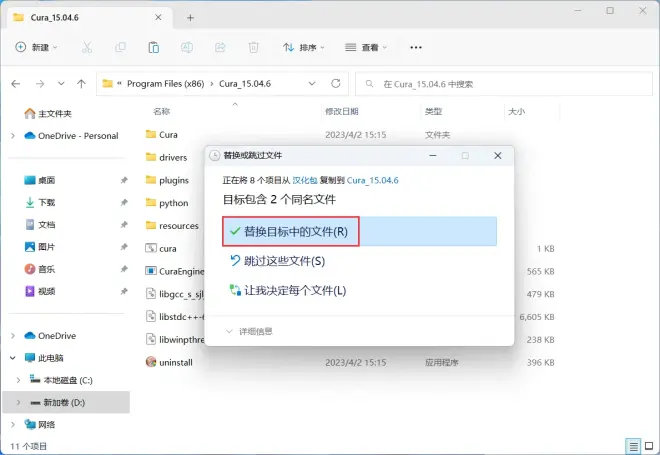Viewport: 660px width, 455px height.
Task: Go up one folder level
Action: [81, 84]
